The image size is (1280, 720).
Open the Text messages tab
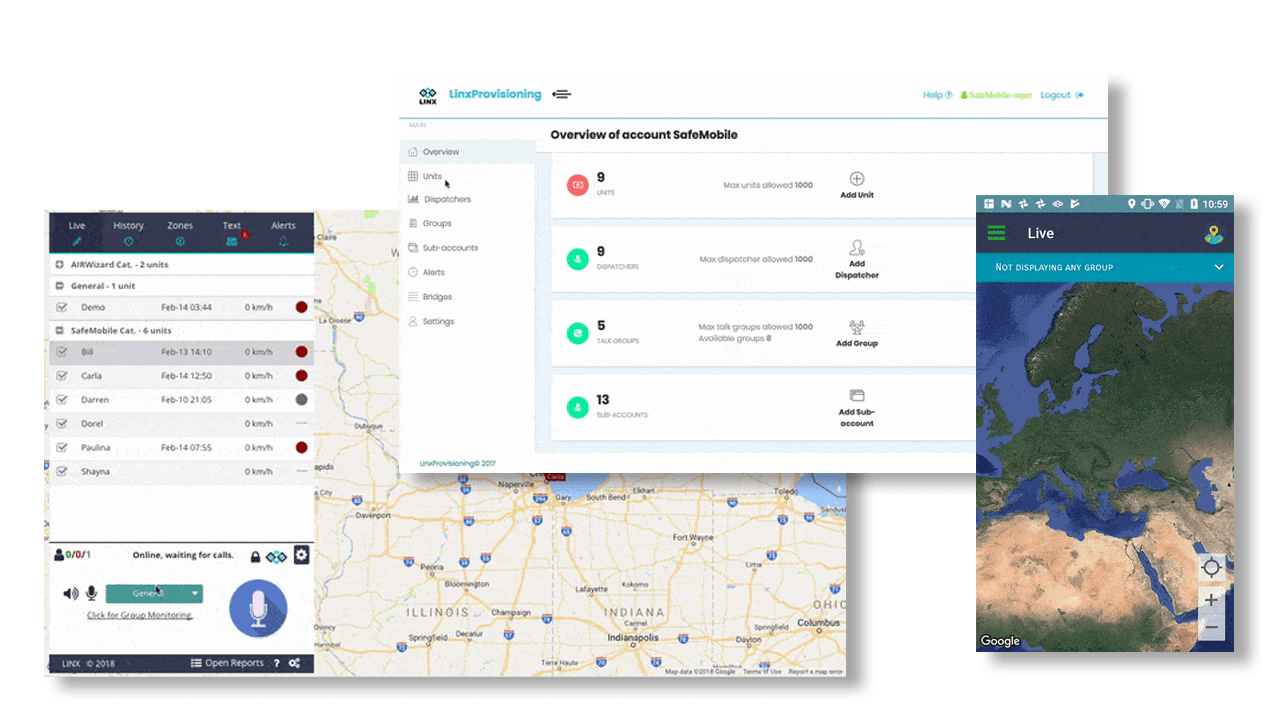(x=232, y=232)
